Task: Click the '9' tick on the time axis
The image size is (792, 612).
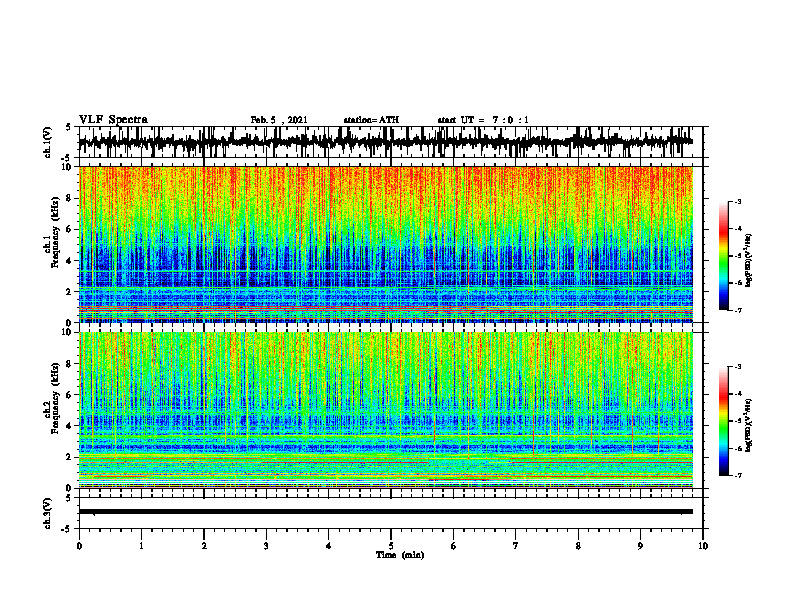Action: (640, 546)
